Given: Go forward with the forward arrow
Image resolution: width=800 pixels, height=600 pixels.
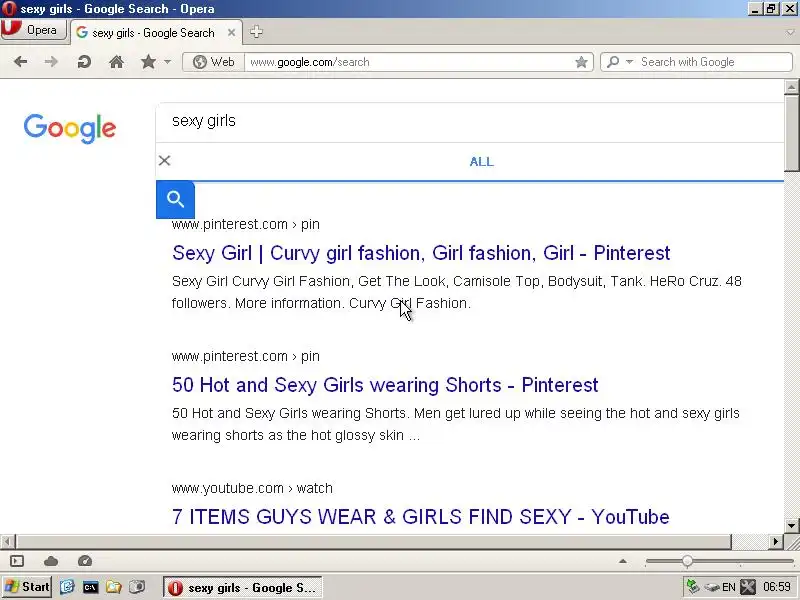Looking at the screenshot, I should (51, 62).
